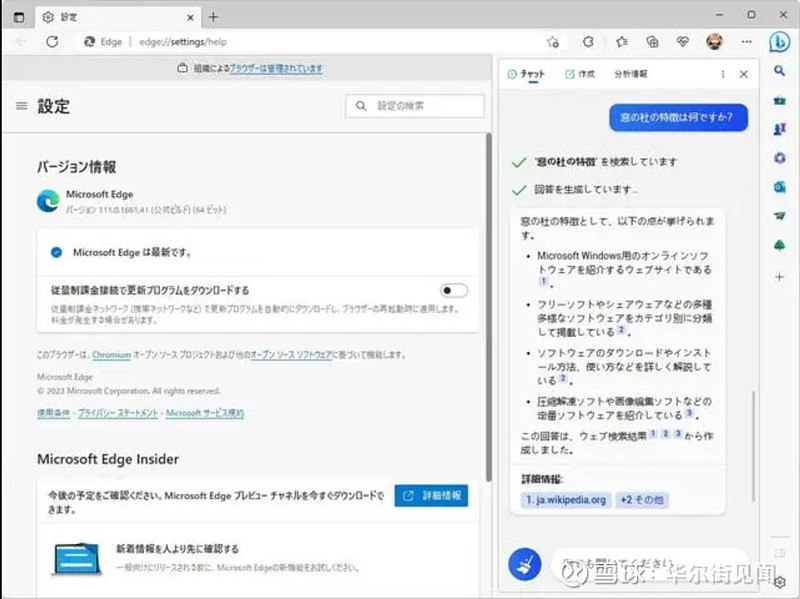The image size is (800, 599).
Task: Switch to the 作成 tab
Action: 580,74
